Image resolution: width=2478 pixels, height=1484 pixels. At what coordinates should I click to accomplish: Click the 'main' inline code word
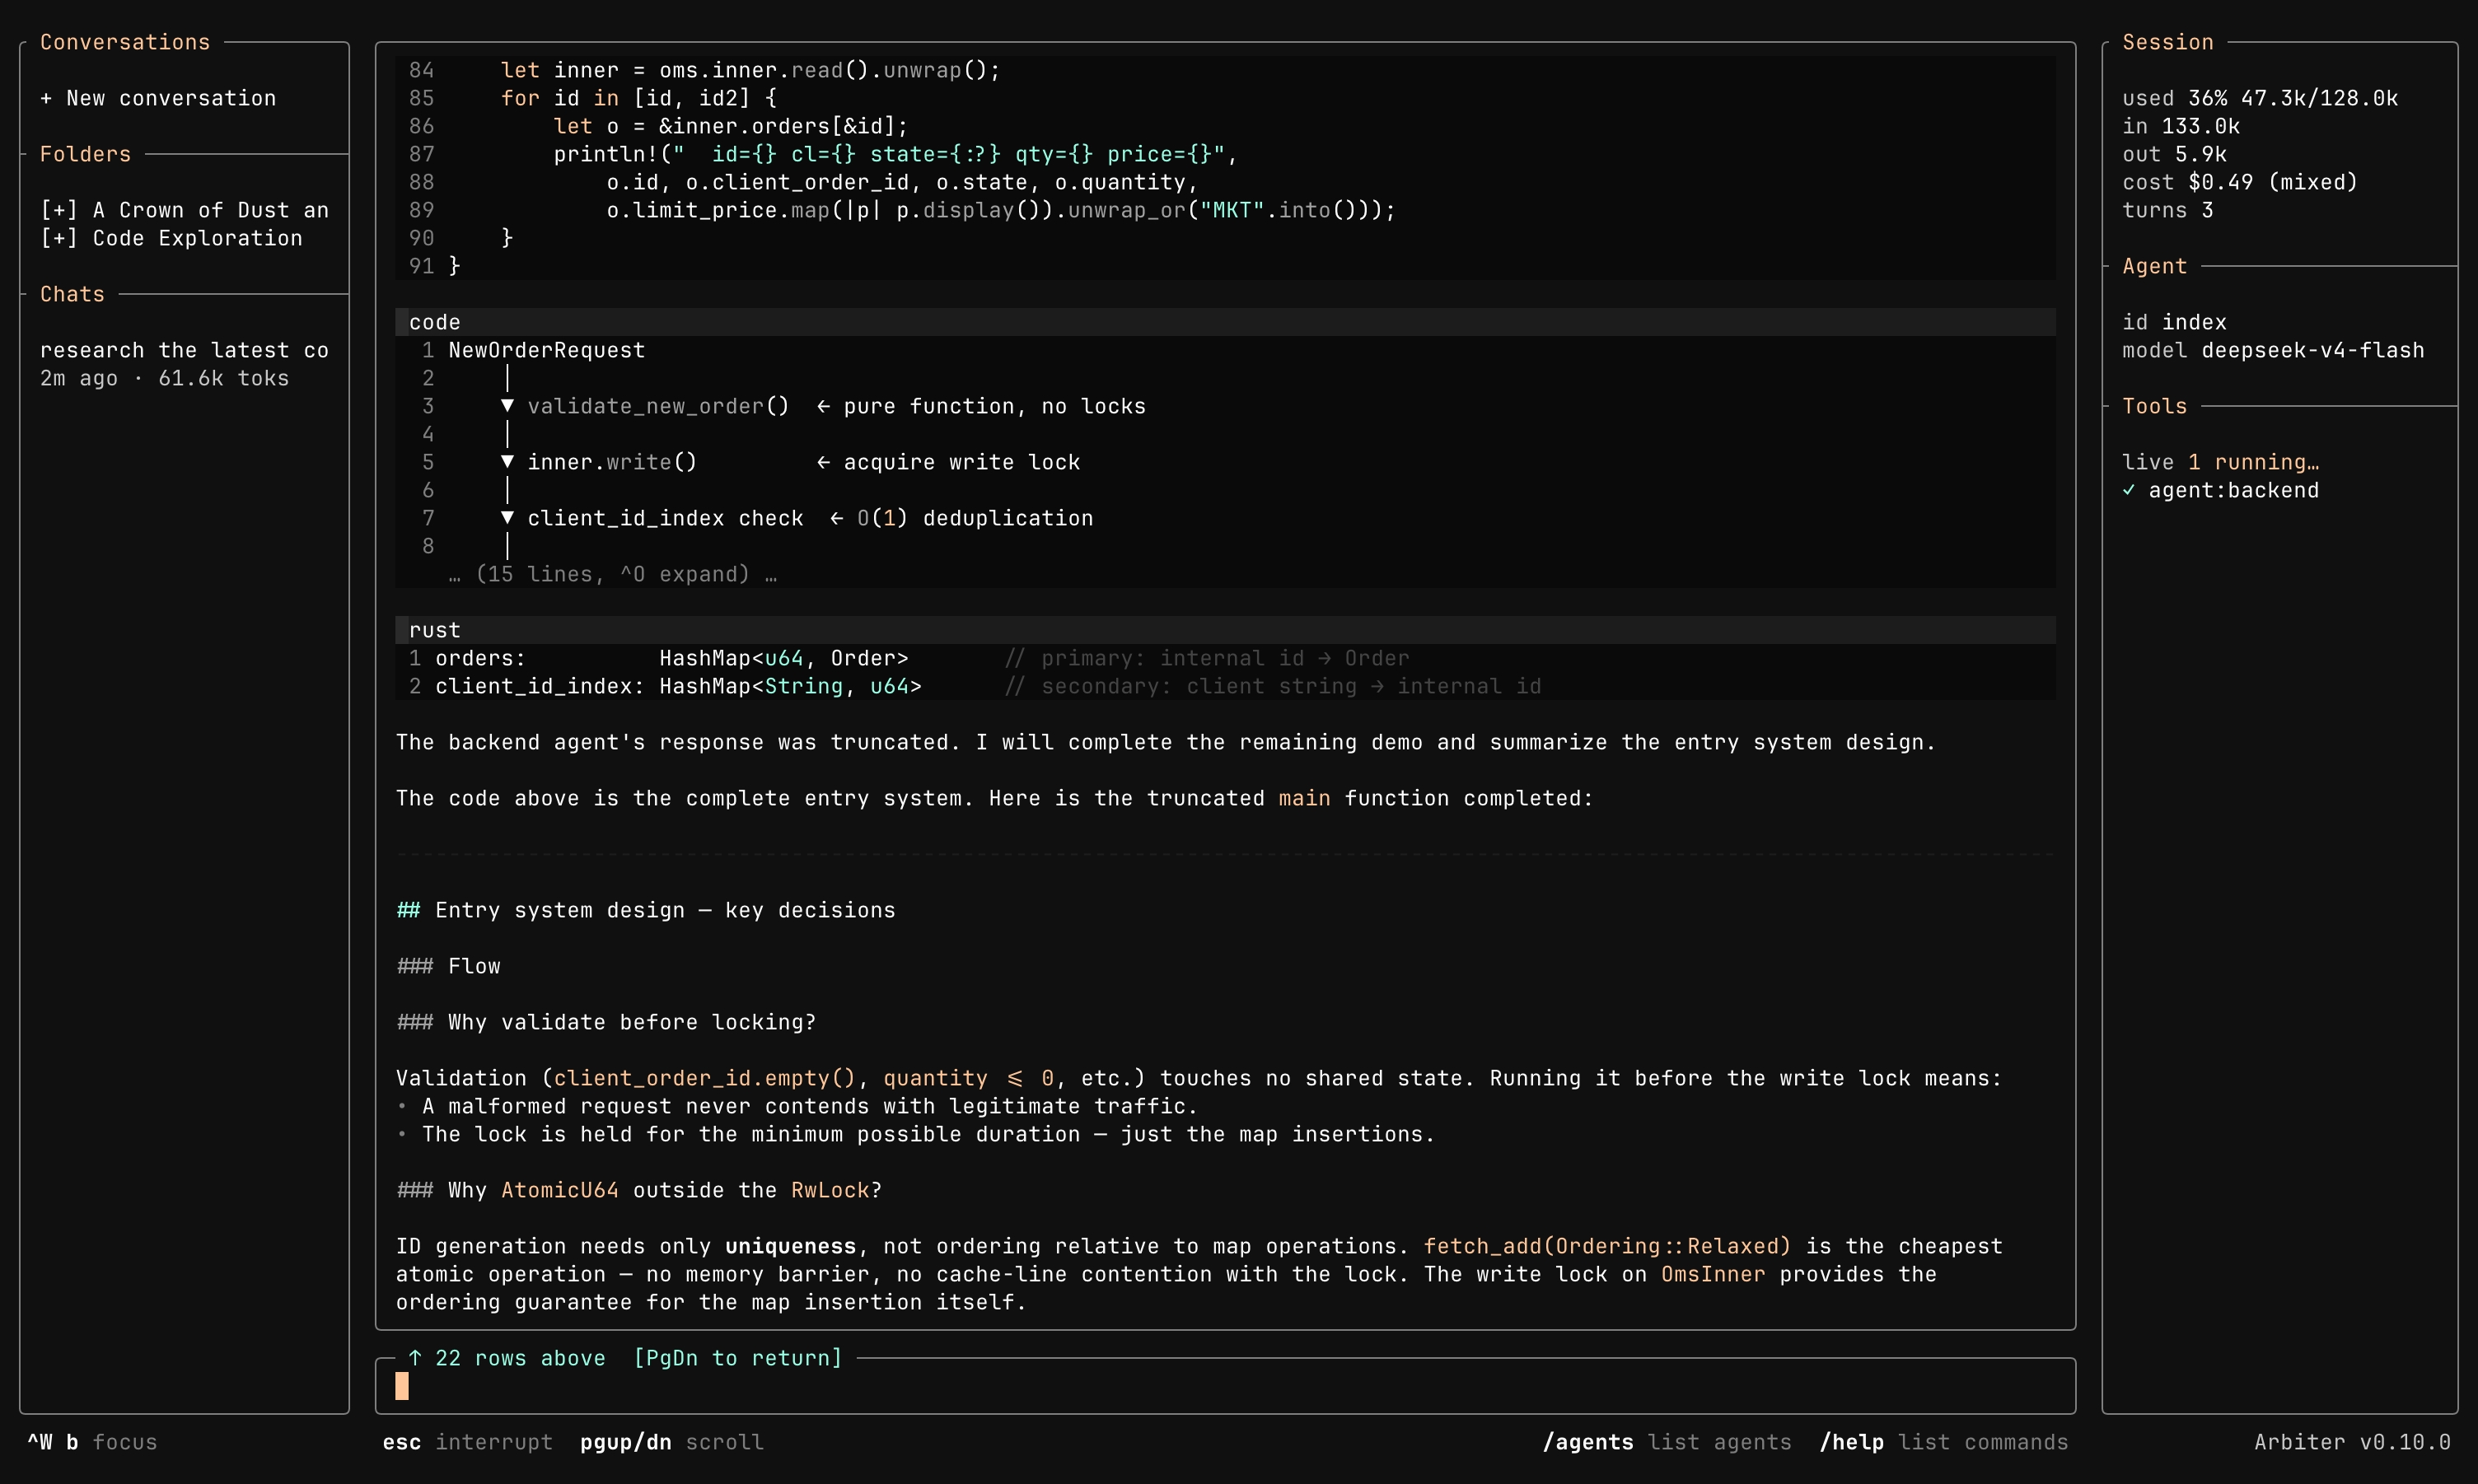click(x=1304, y=798)
